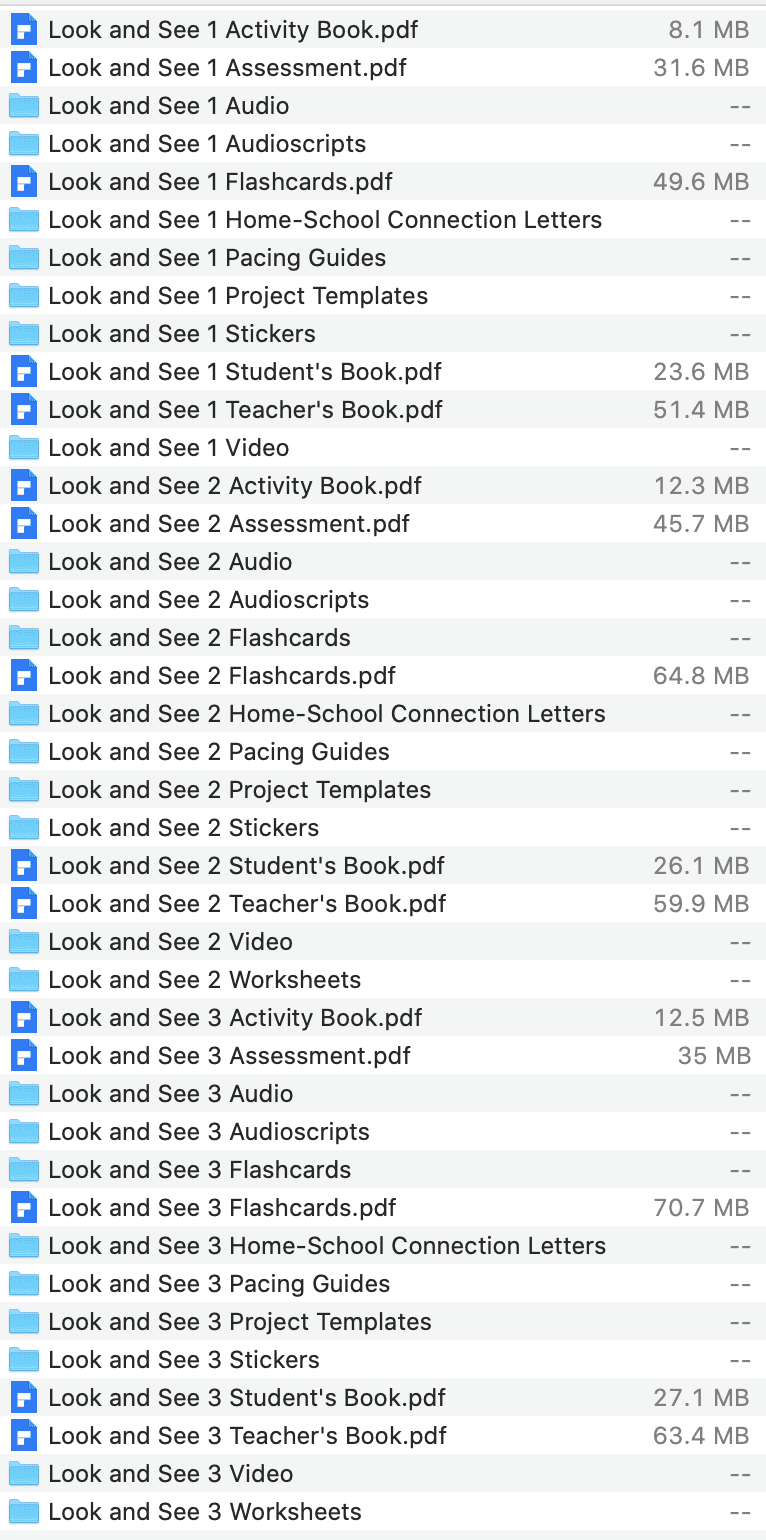Select the folder icon for Look and See 1 Audio
This screenshot has height=1540, width=766.
[x=23, y=105]
